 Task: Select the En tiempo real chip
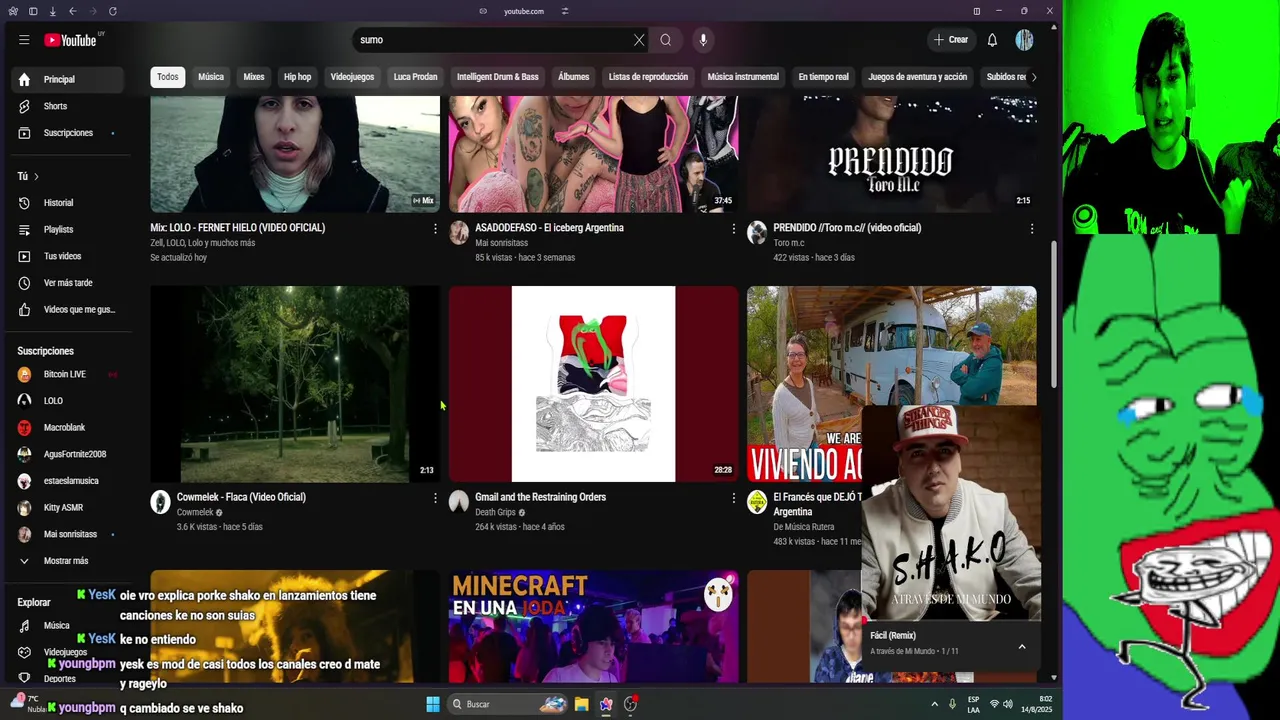coord(823,77)
